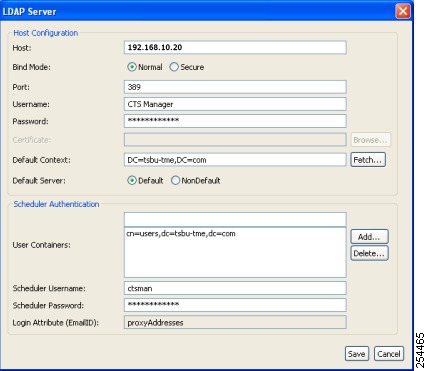Viewport: 427px width, 371px height.
Task: Choose NonDefault for Default Server
Action: point(175,181)
